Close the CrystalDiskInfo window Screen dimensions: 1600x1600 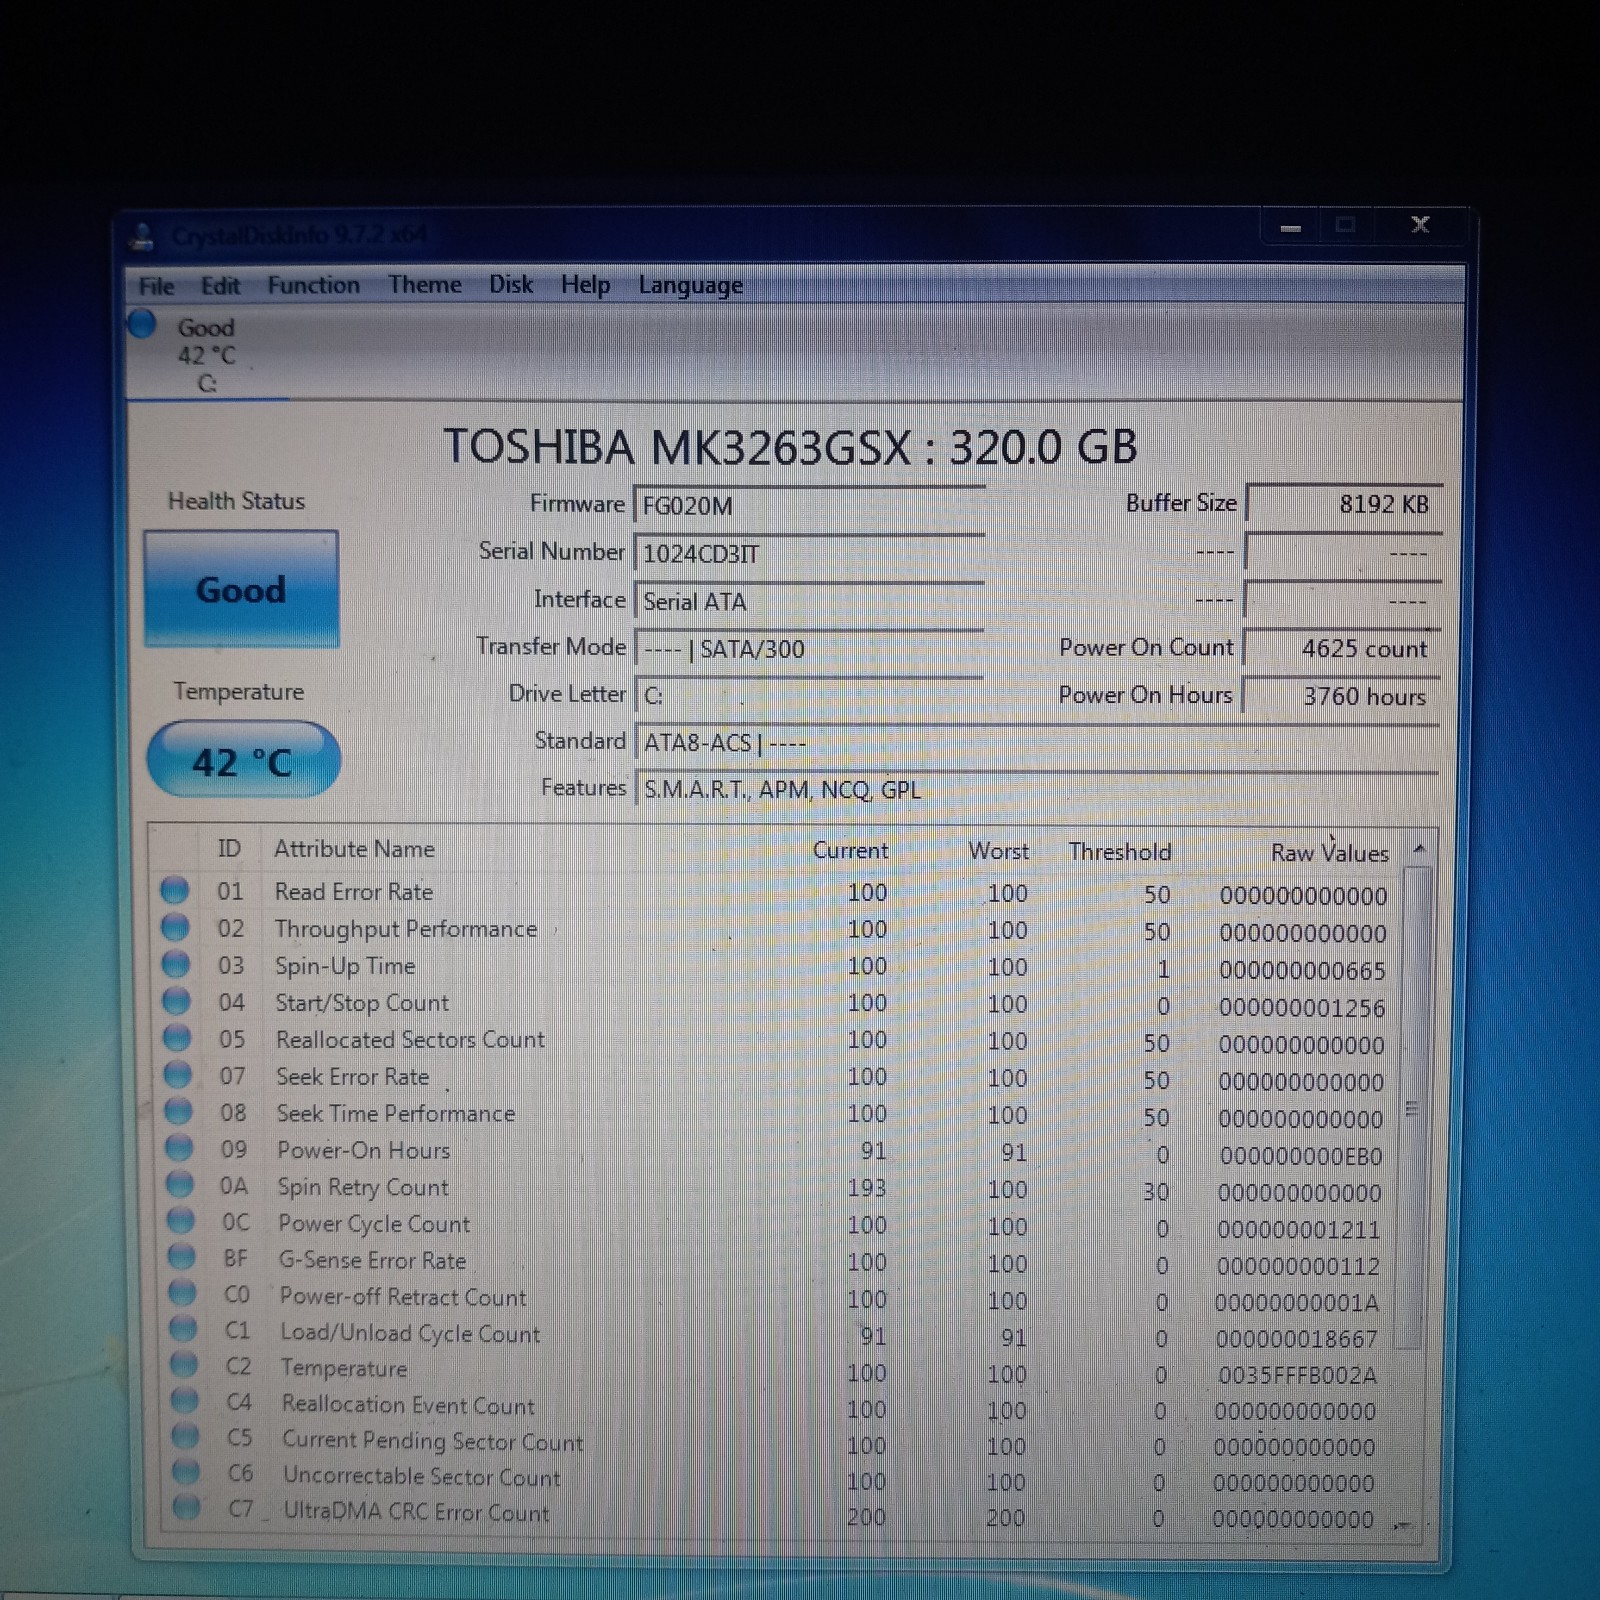click(x=1420, y=225)
